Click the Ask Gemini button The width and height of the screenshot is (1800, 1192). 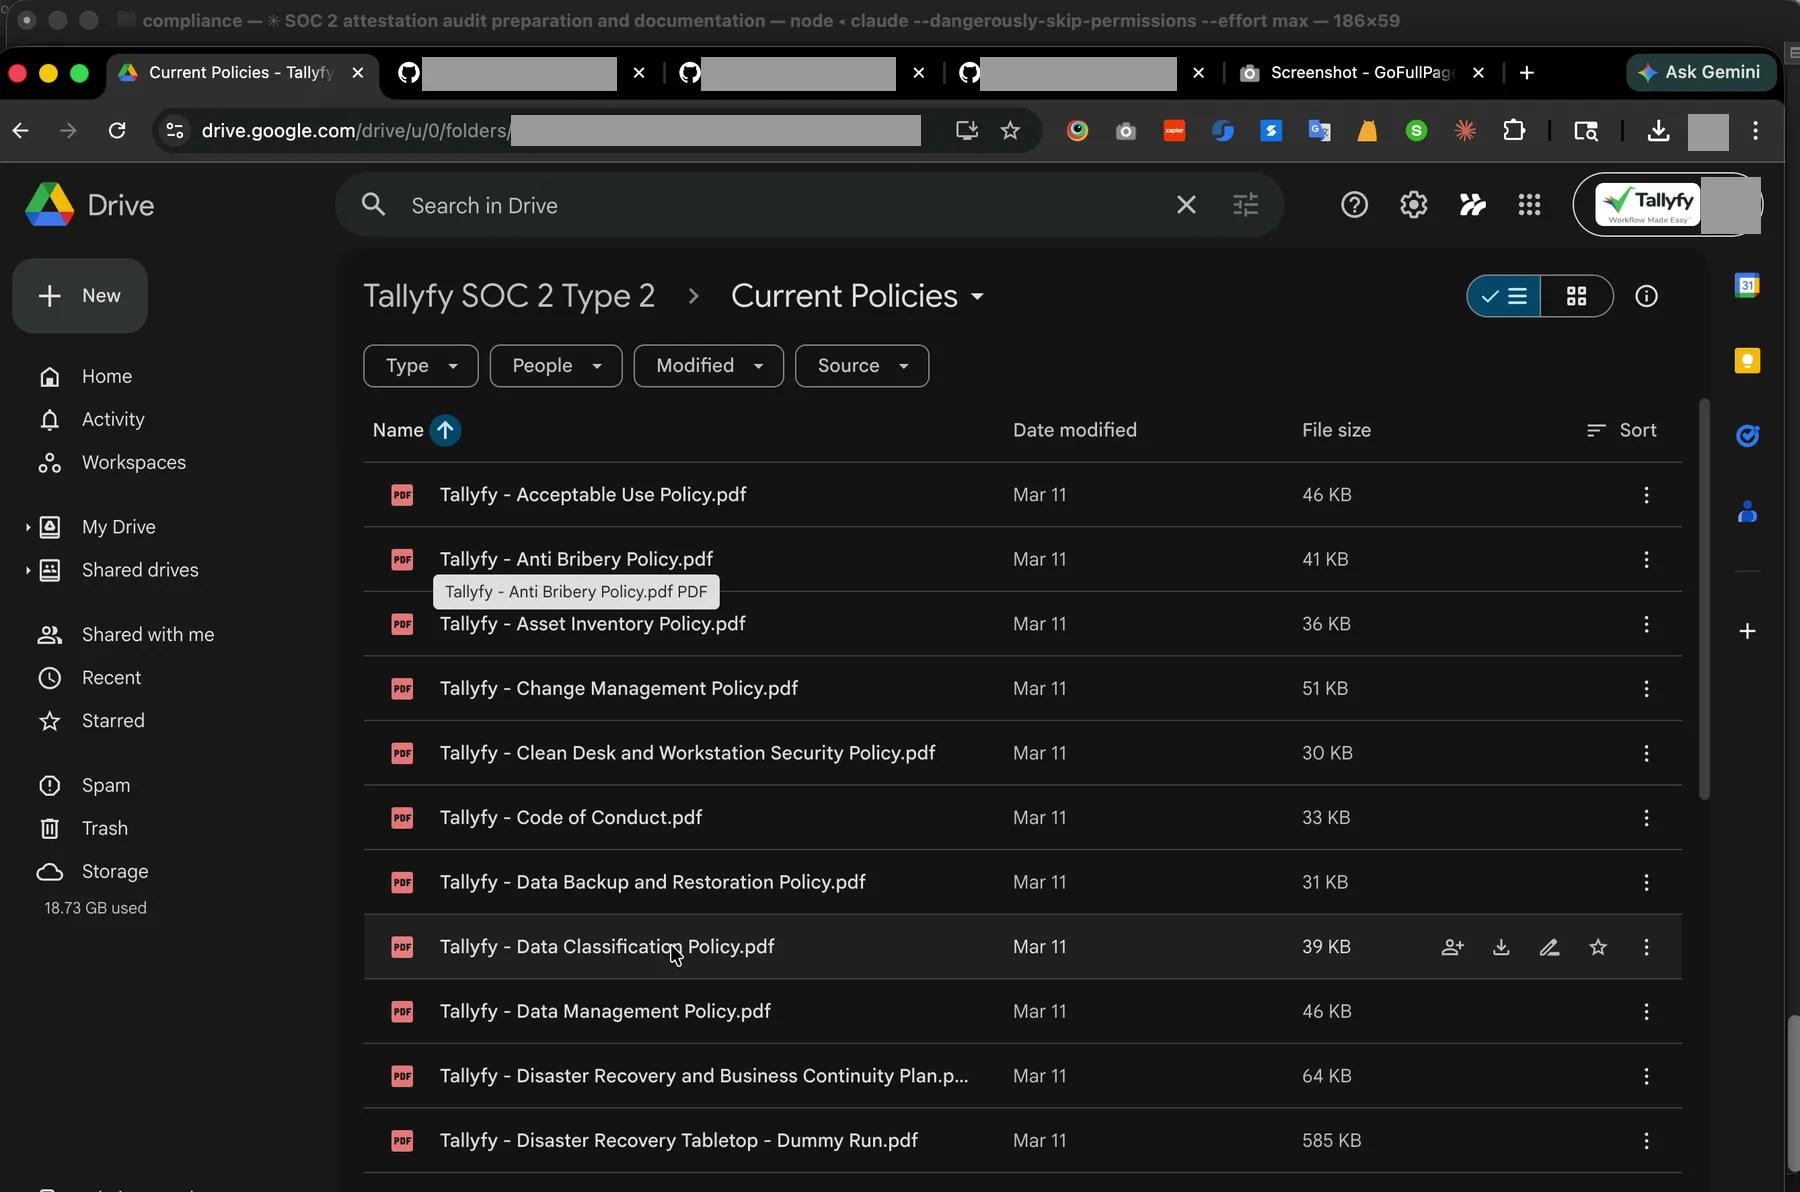tap(1701, 72)
